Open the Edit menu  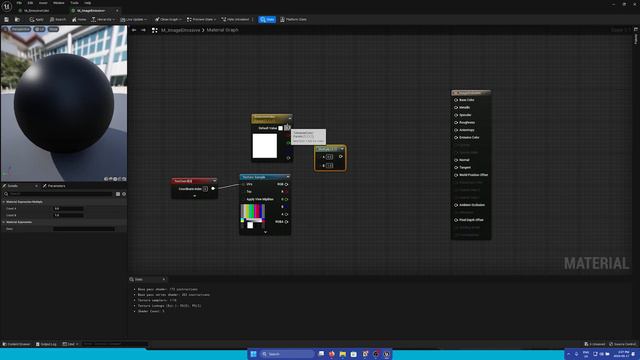tap(30, 3)
